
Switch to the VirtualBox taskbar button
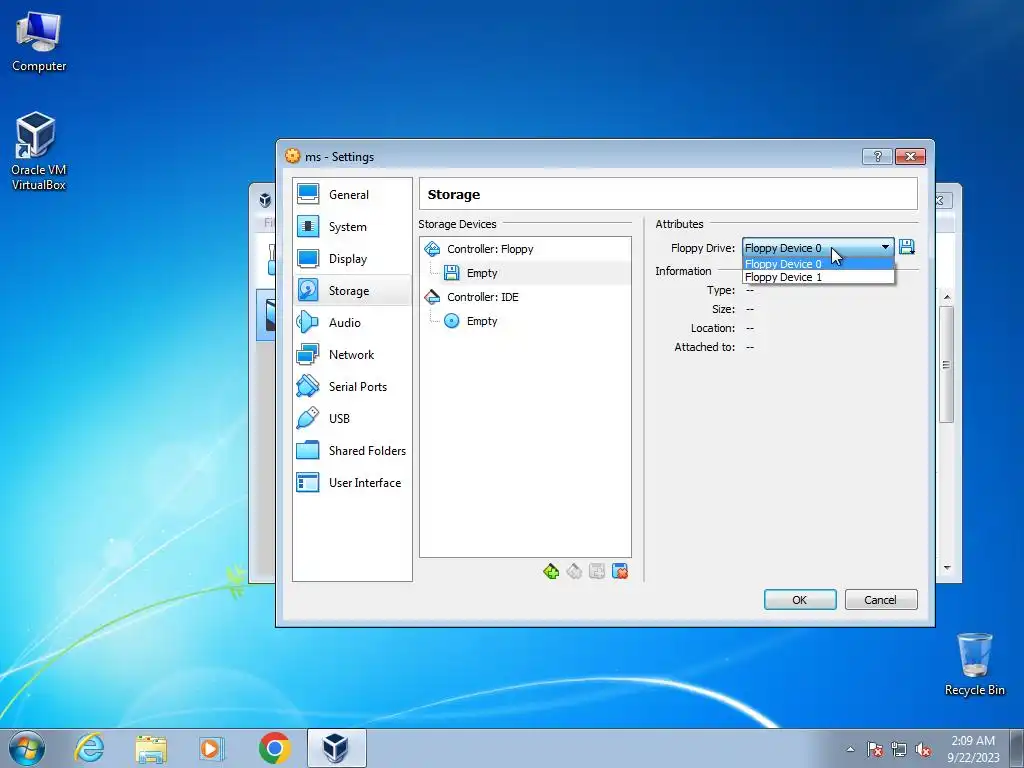click(336, 748)
